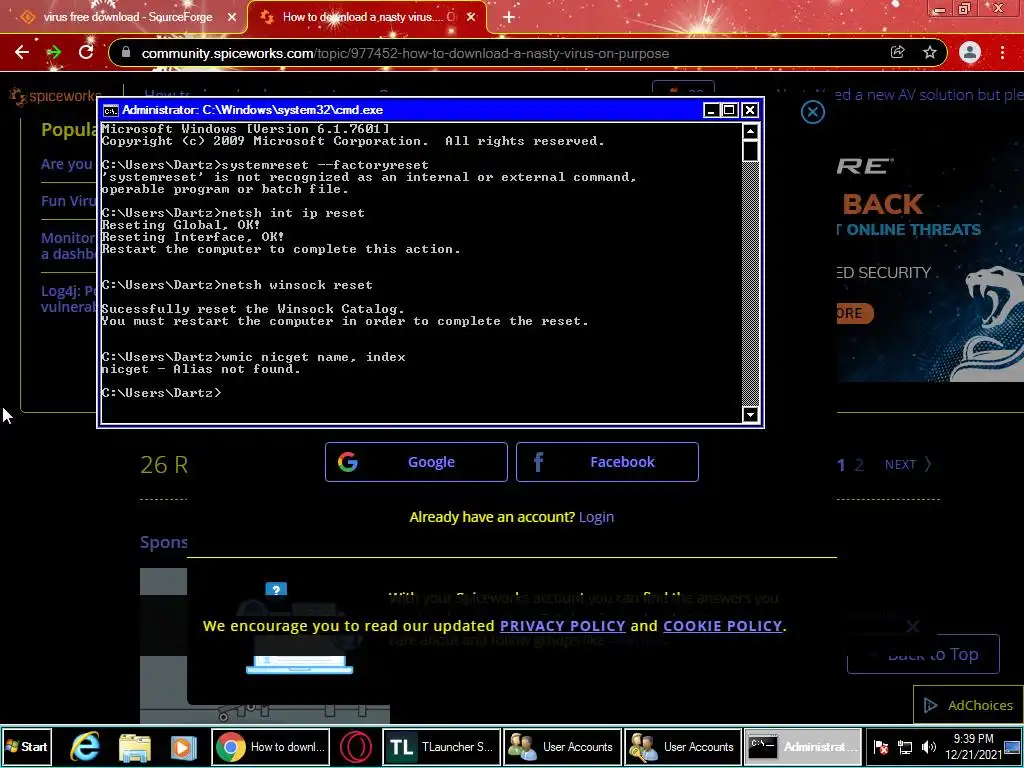Open the Opera browser taskbar icon
The image size is (1024, 768).
pos(356,746)
